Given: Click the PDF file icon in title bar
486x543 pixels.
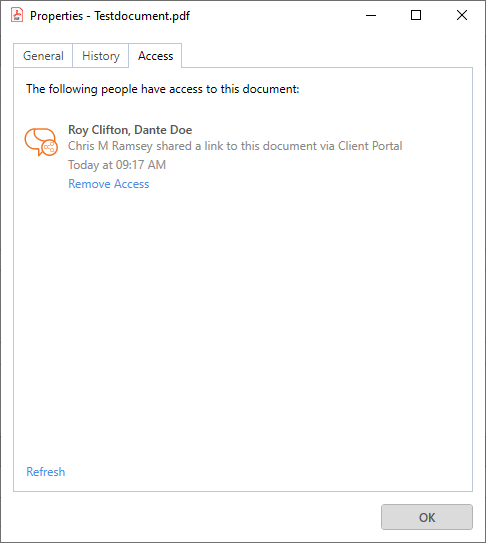Looking at the screenshot, I should point(17,15).
